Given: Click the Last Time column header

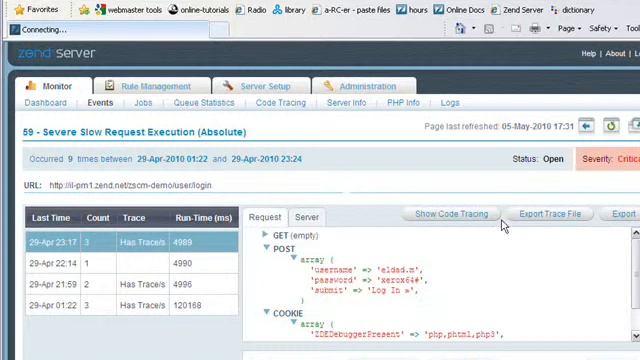Looking at the screenshot, I should [x=51, y=218].
